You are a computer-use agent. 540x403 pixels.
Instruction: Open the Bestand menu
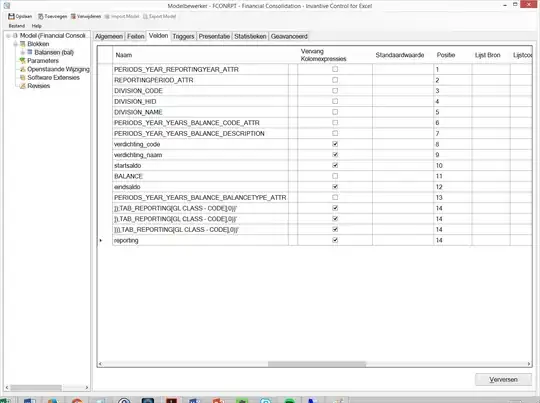click(x=17, y=26)
